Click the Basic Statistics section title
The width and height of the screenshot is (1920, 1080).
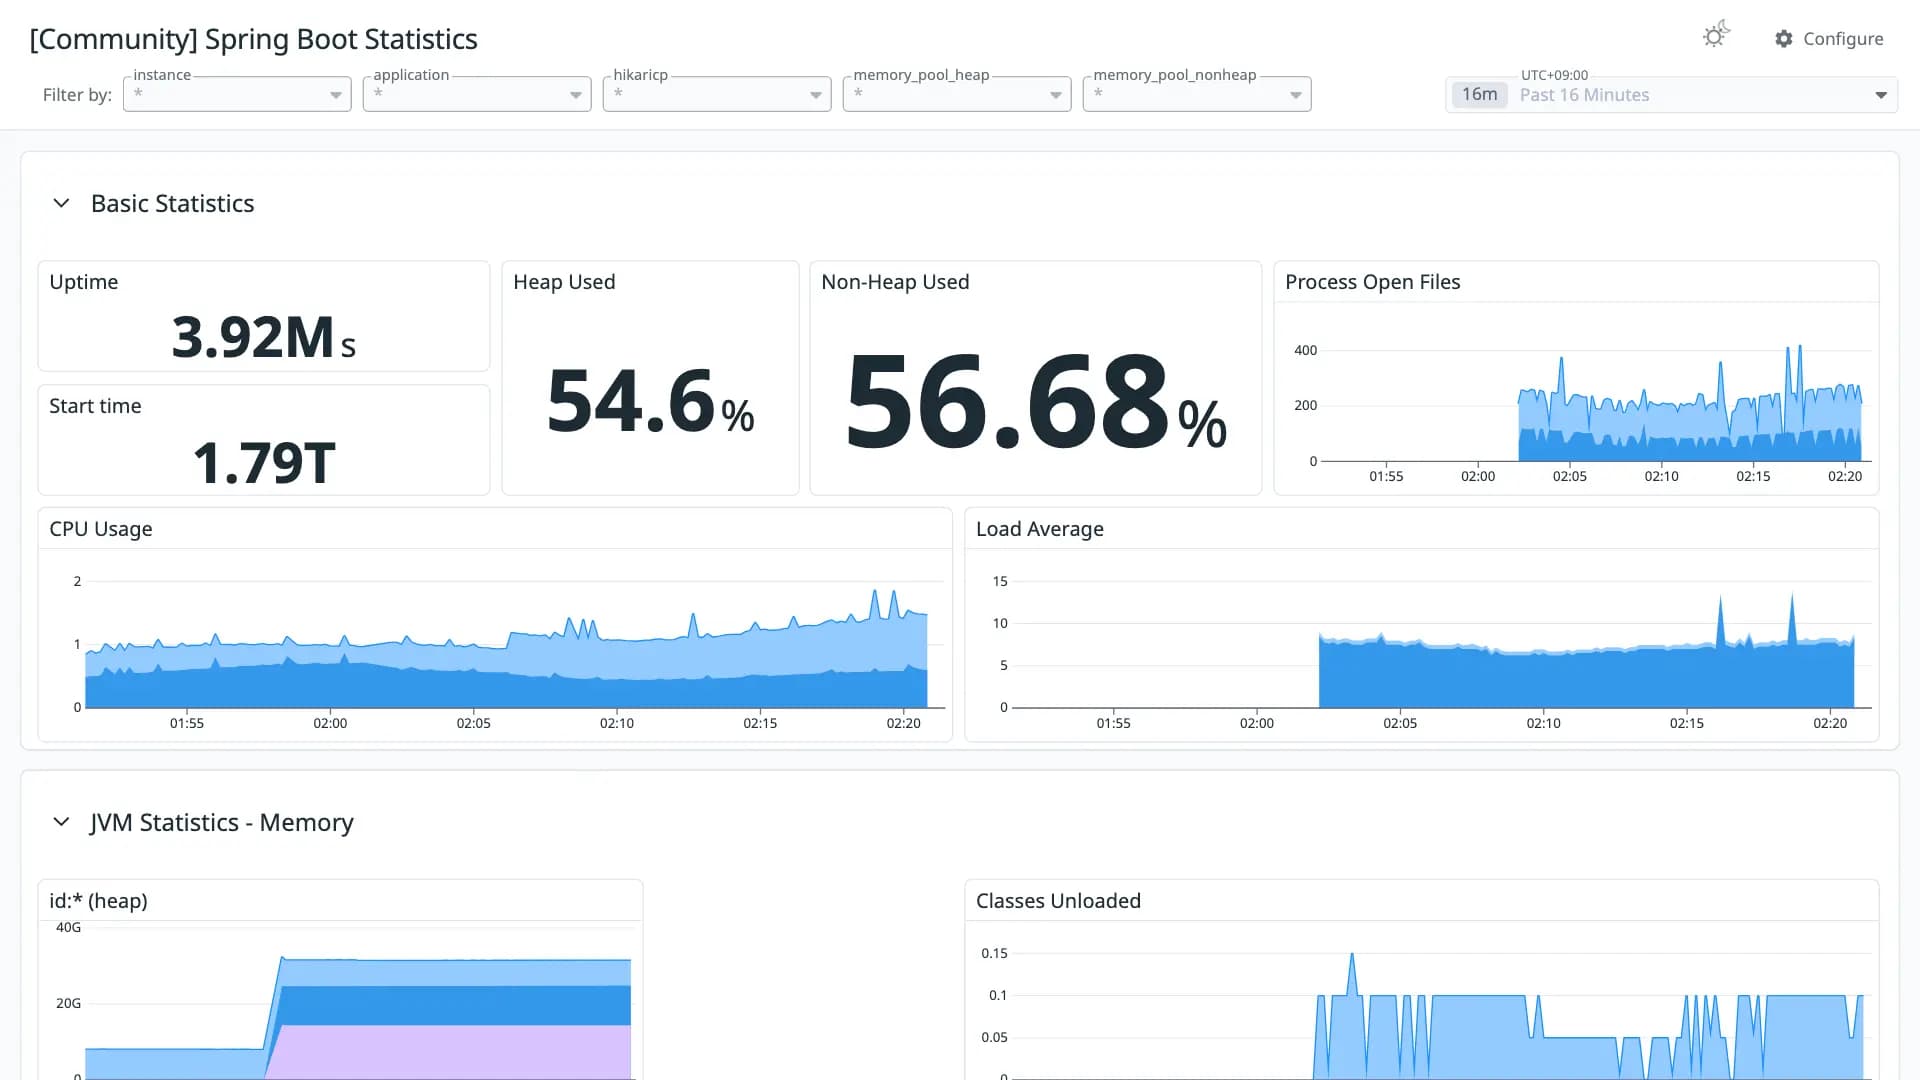[172, 203]
